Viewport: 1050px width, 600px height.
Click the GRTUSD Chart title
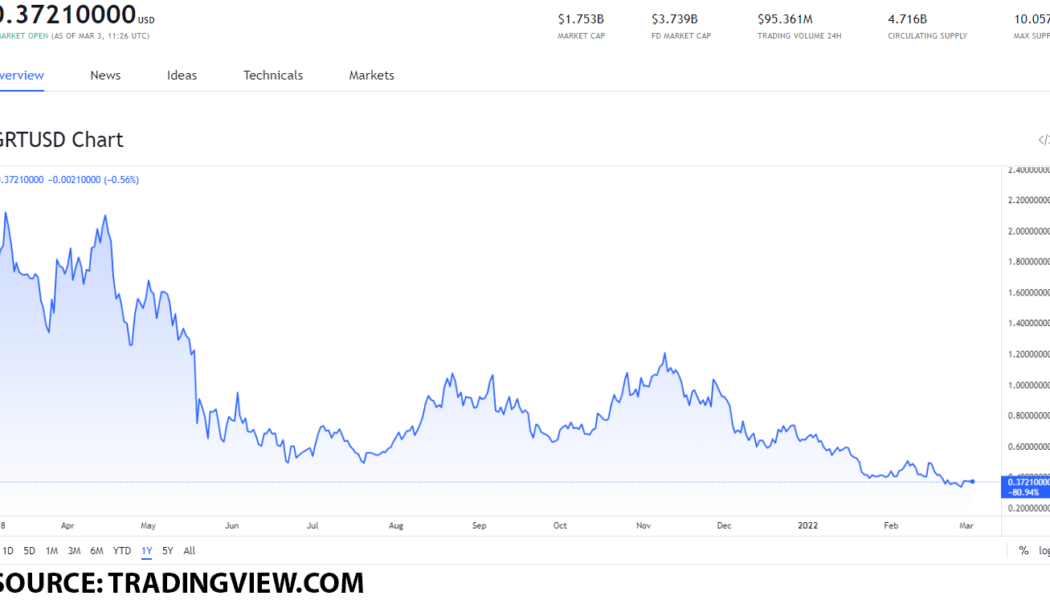62,139
